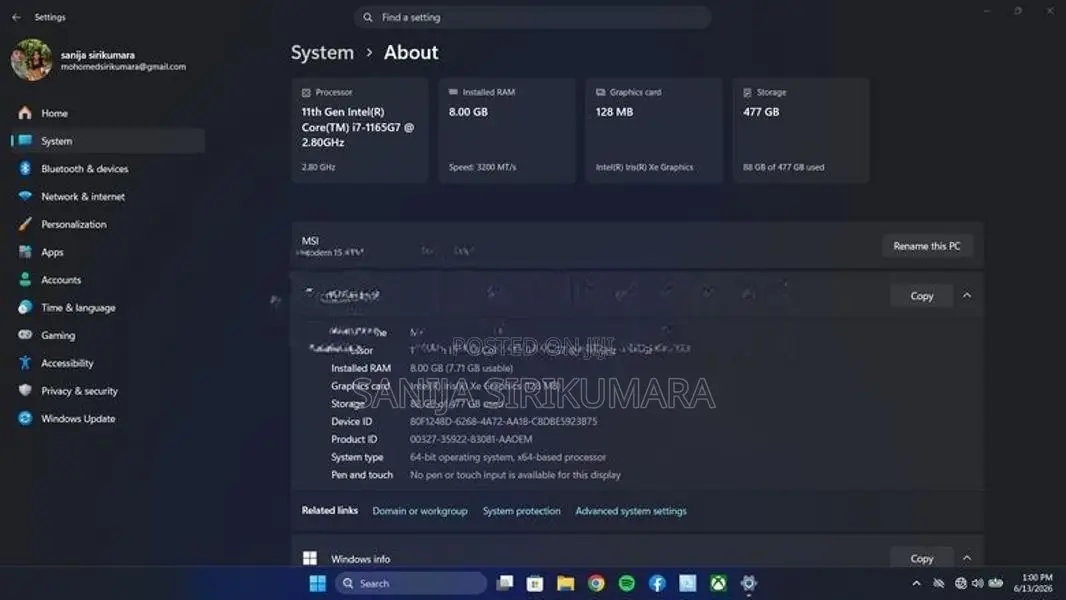Image resolution: width=1066 pixels, height=600 pixels.
Task: Click the account email address
Action: [123, 67]
